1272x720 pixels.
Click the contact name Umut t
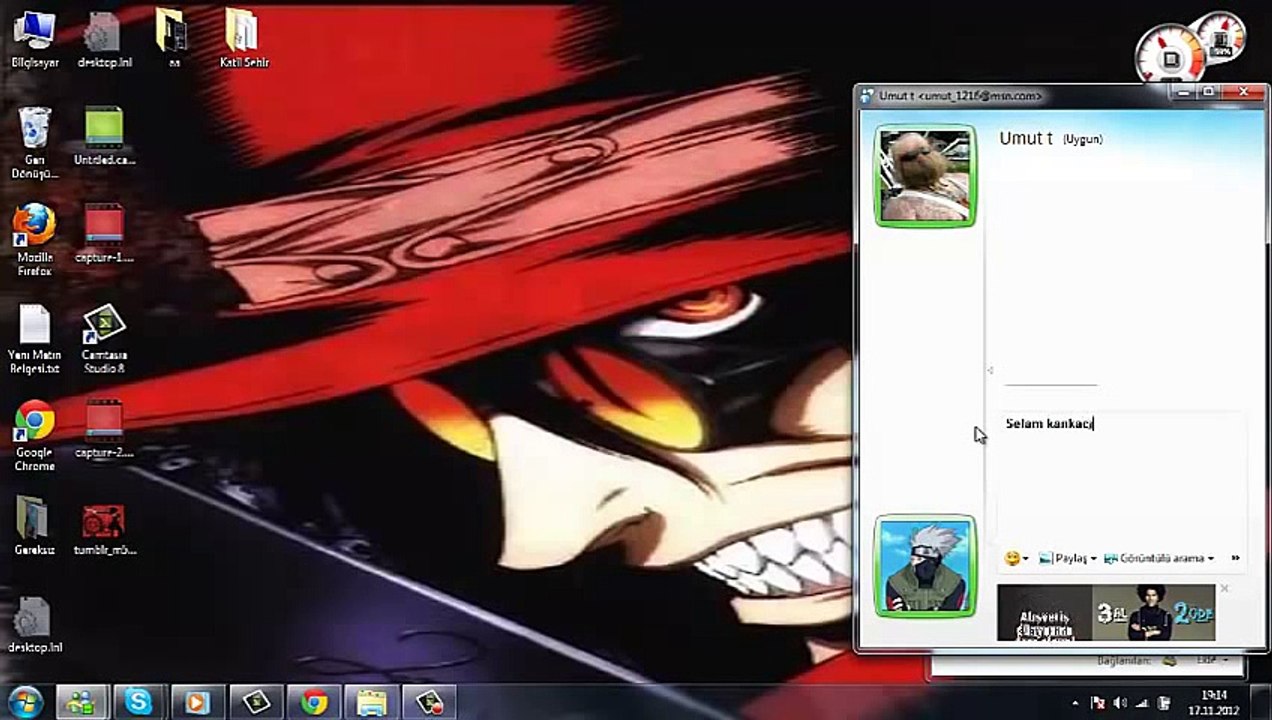point(1026,139)
